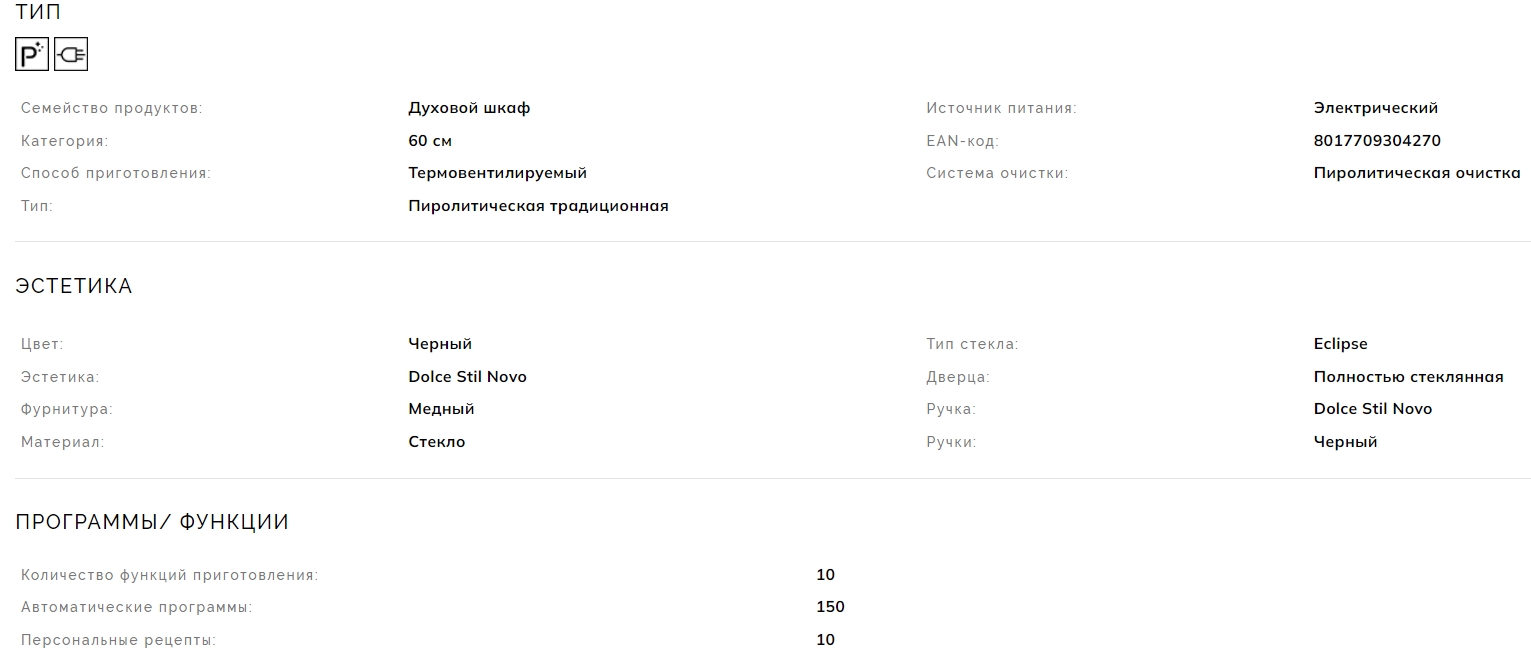Click the Пиролитическая очистка value
This screenshot has width=1531, height=672.
(1416, 173)
